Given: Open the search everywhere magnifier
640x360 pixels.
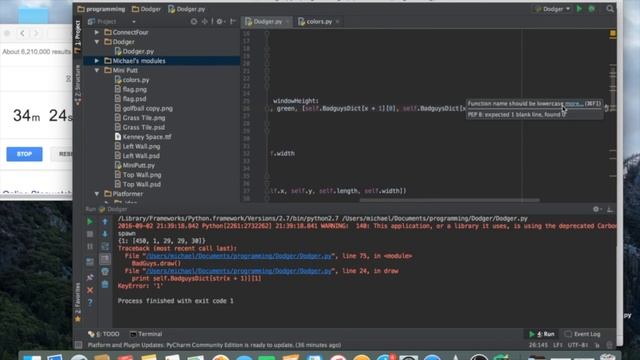Looking at the screenshot, I should coord(610,9).
